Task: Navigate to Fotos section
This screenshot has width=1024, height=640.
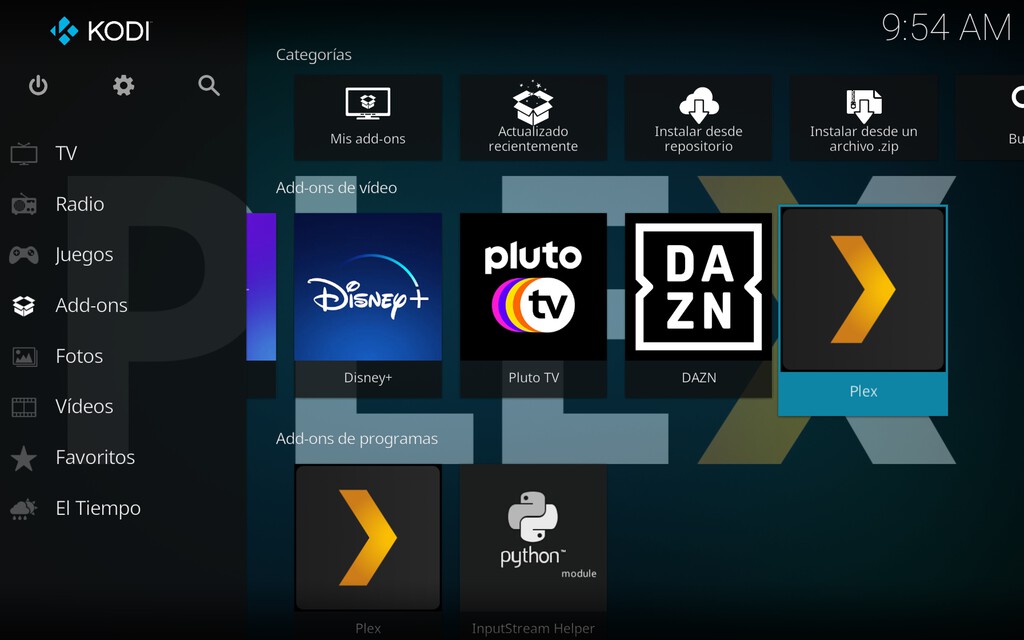Action: [x=79, y=356]
